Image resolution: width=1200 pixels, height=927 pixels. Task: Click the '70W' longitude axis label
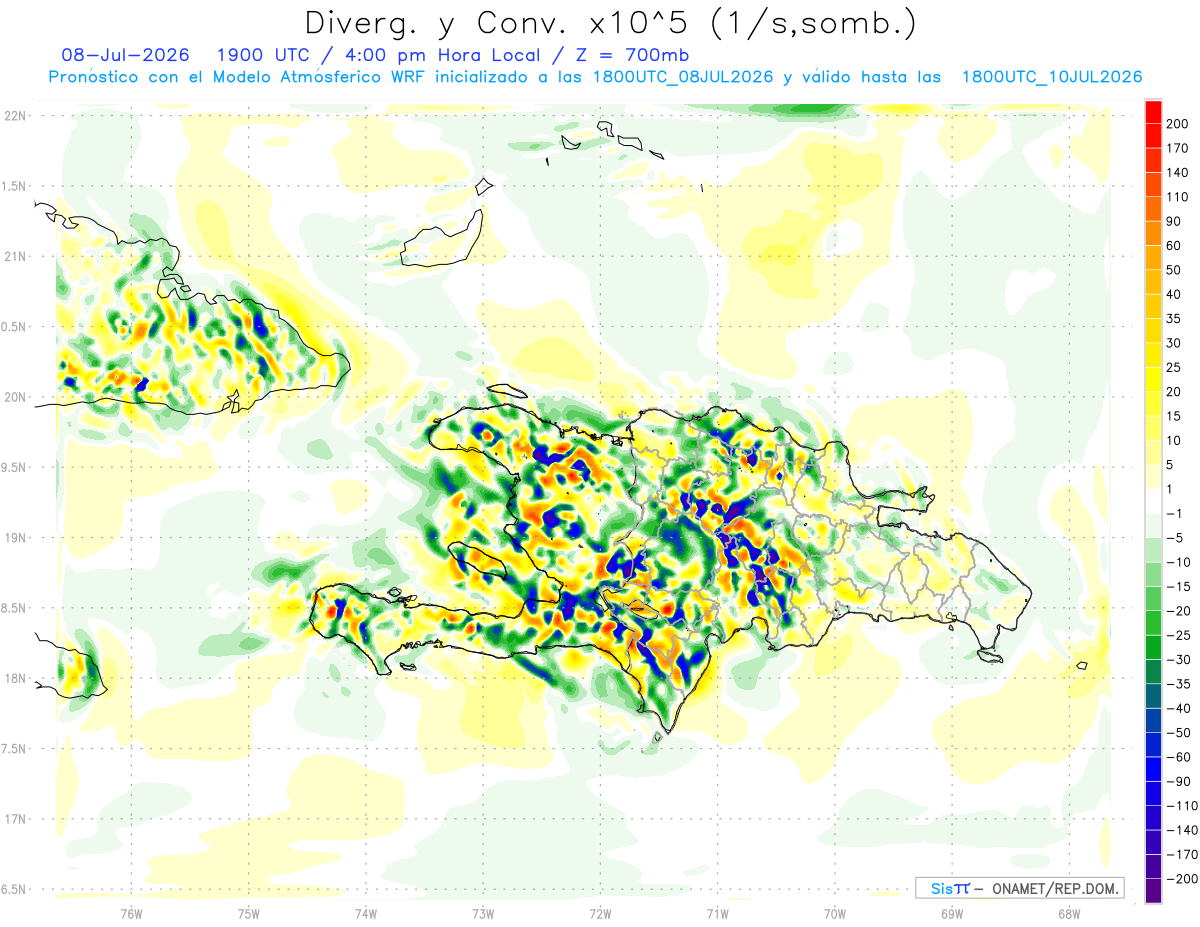(835, 912)
